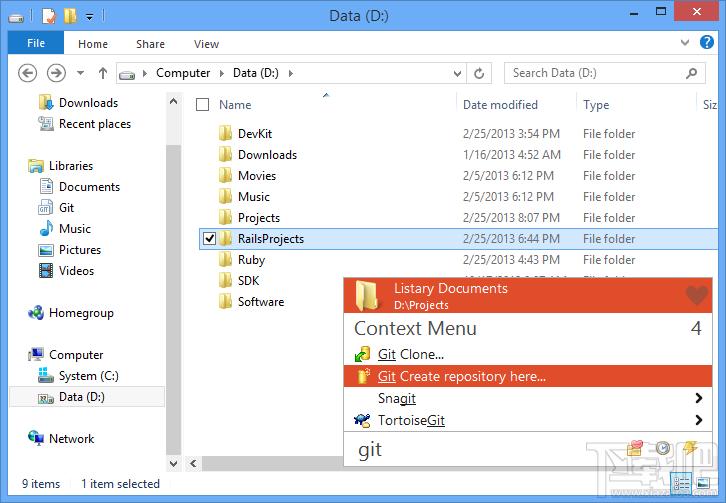Go up one folder level
Screen dimensions: 726x503
103,73
